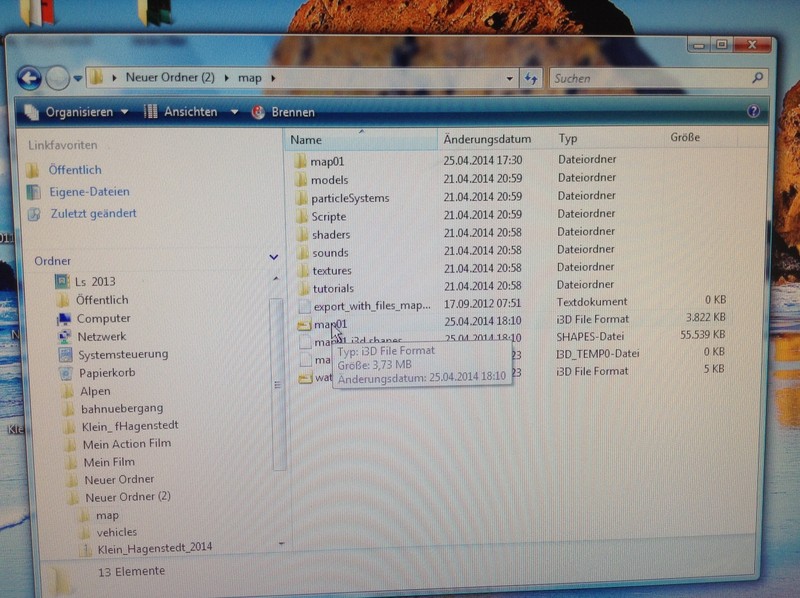
Task: Select Klein_Hagenstedt_2014 in folder tree
Action: tap(153, 548)
